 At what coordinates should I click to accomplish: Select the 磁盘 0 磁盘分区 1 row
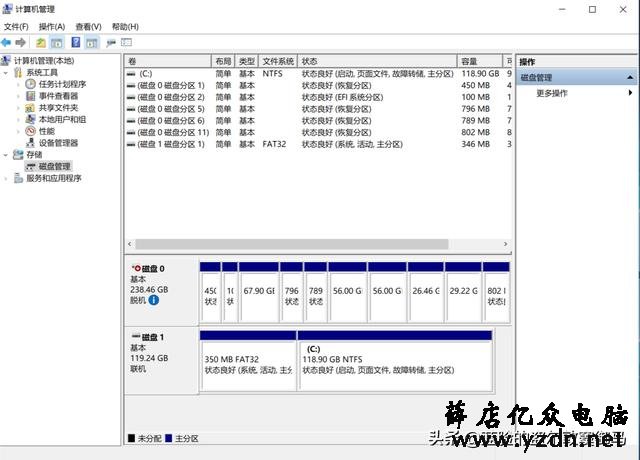318,85
